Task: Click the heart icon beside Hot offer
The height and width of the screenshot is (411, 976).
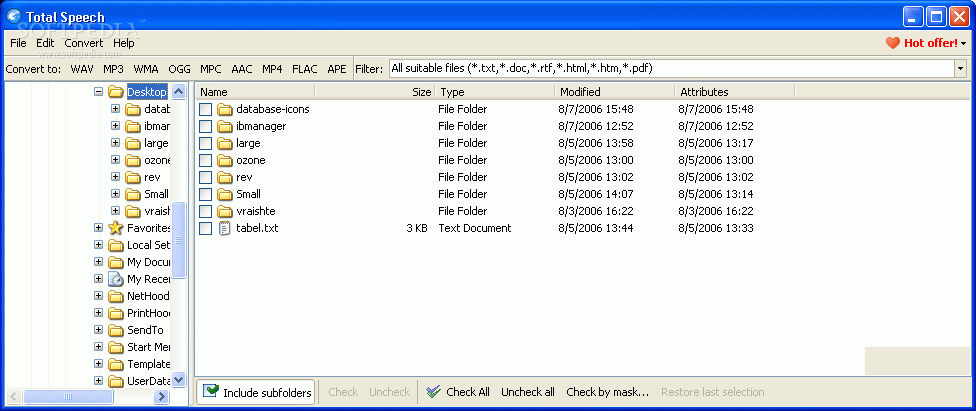Action: pos(893,43)
